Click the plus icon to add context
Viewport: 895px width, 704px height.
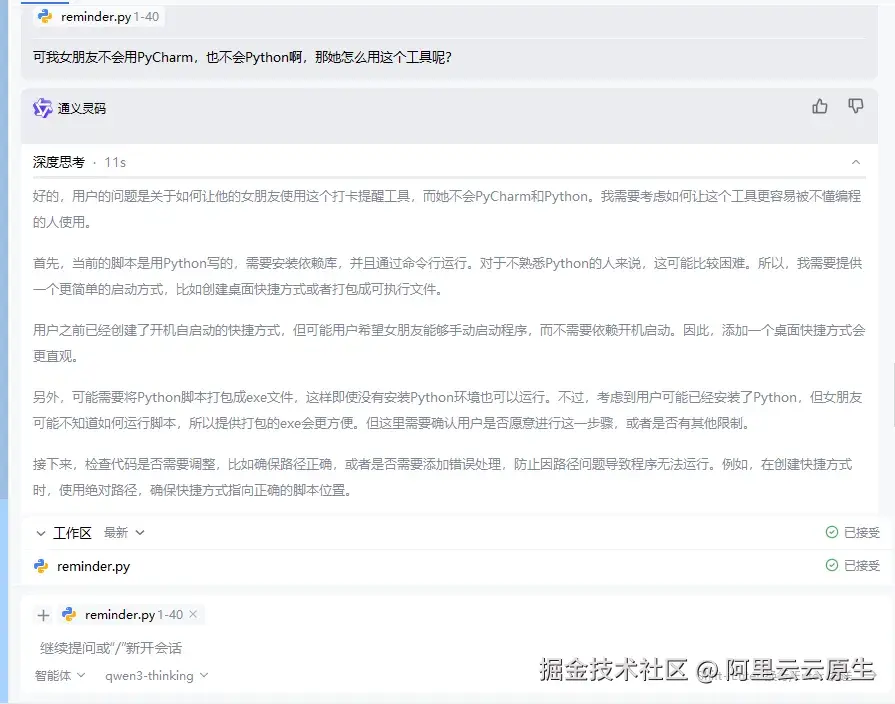tap(44, 615)
